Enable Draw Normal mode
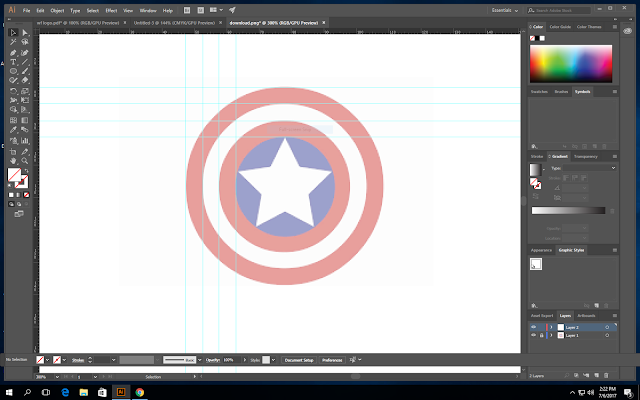This screenshot has width=640, height=400. click(11, 204)
